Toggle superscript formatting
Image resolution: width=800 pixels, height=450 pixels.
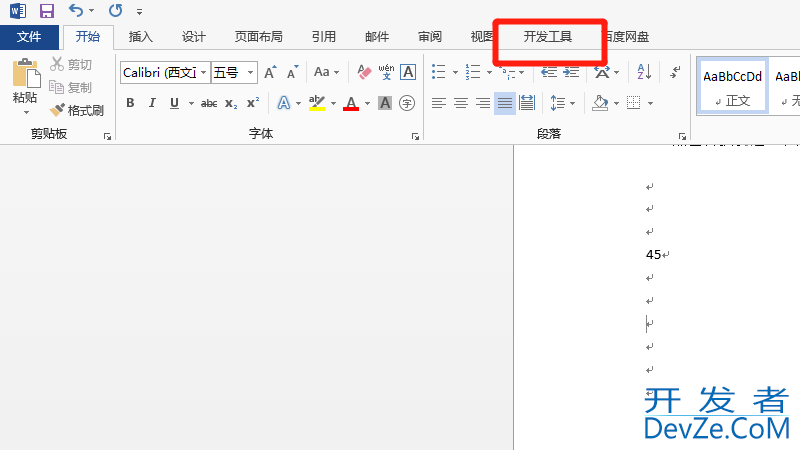(253, 103)
